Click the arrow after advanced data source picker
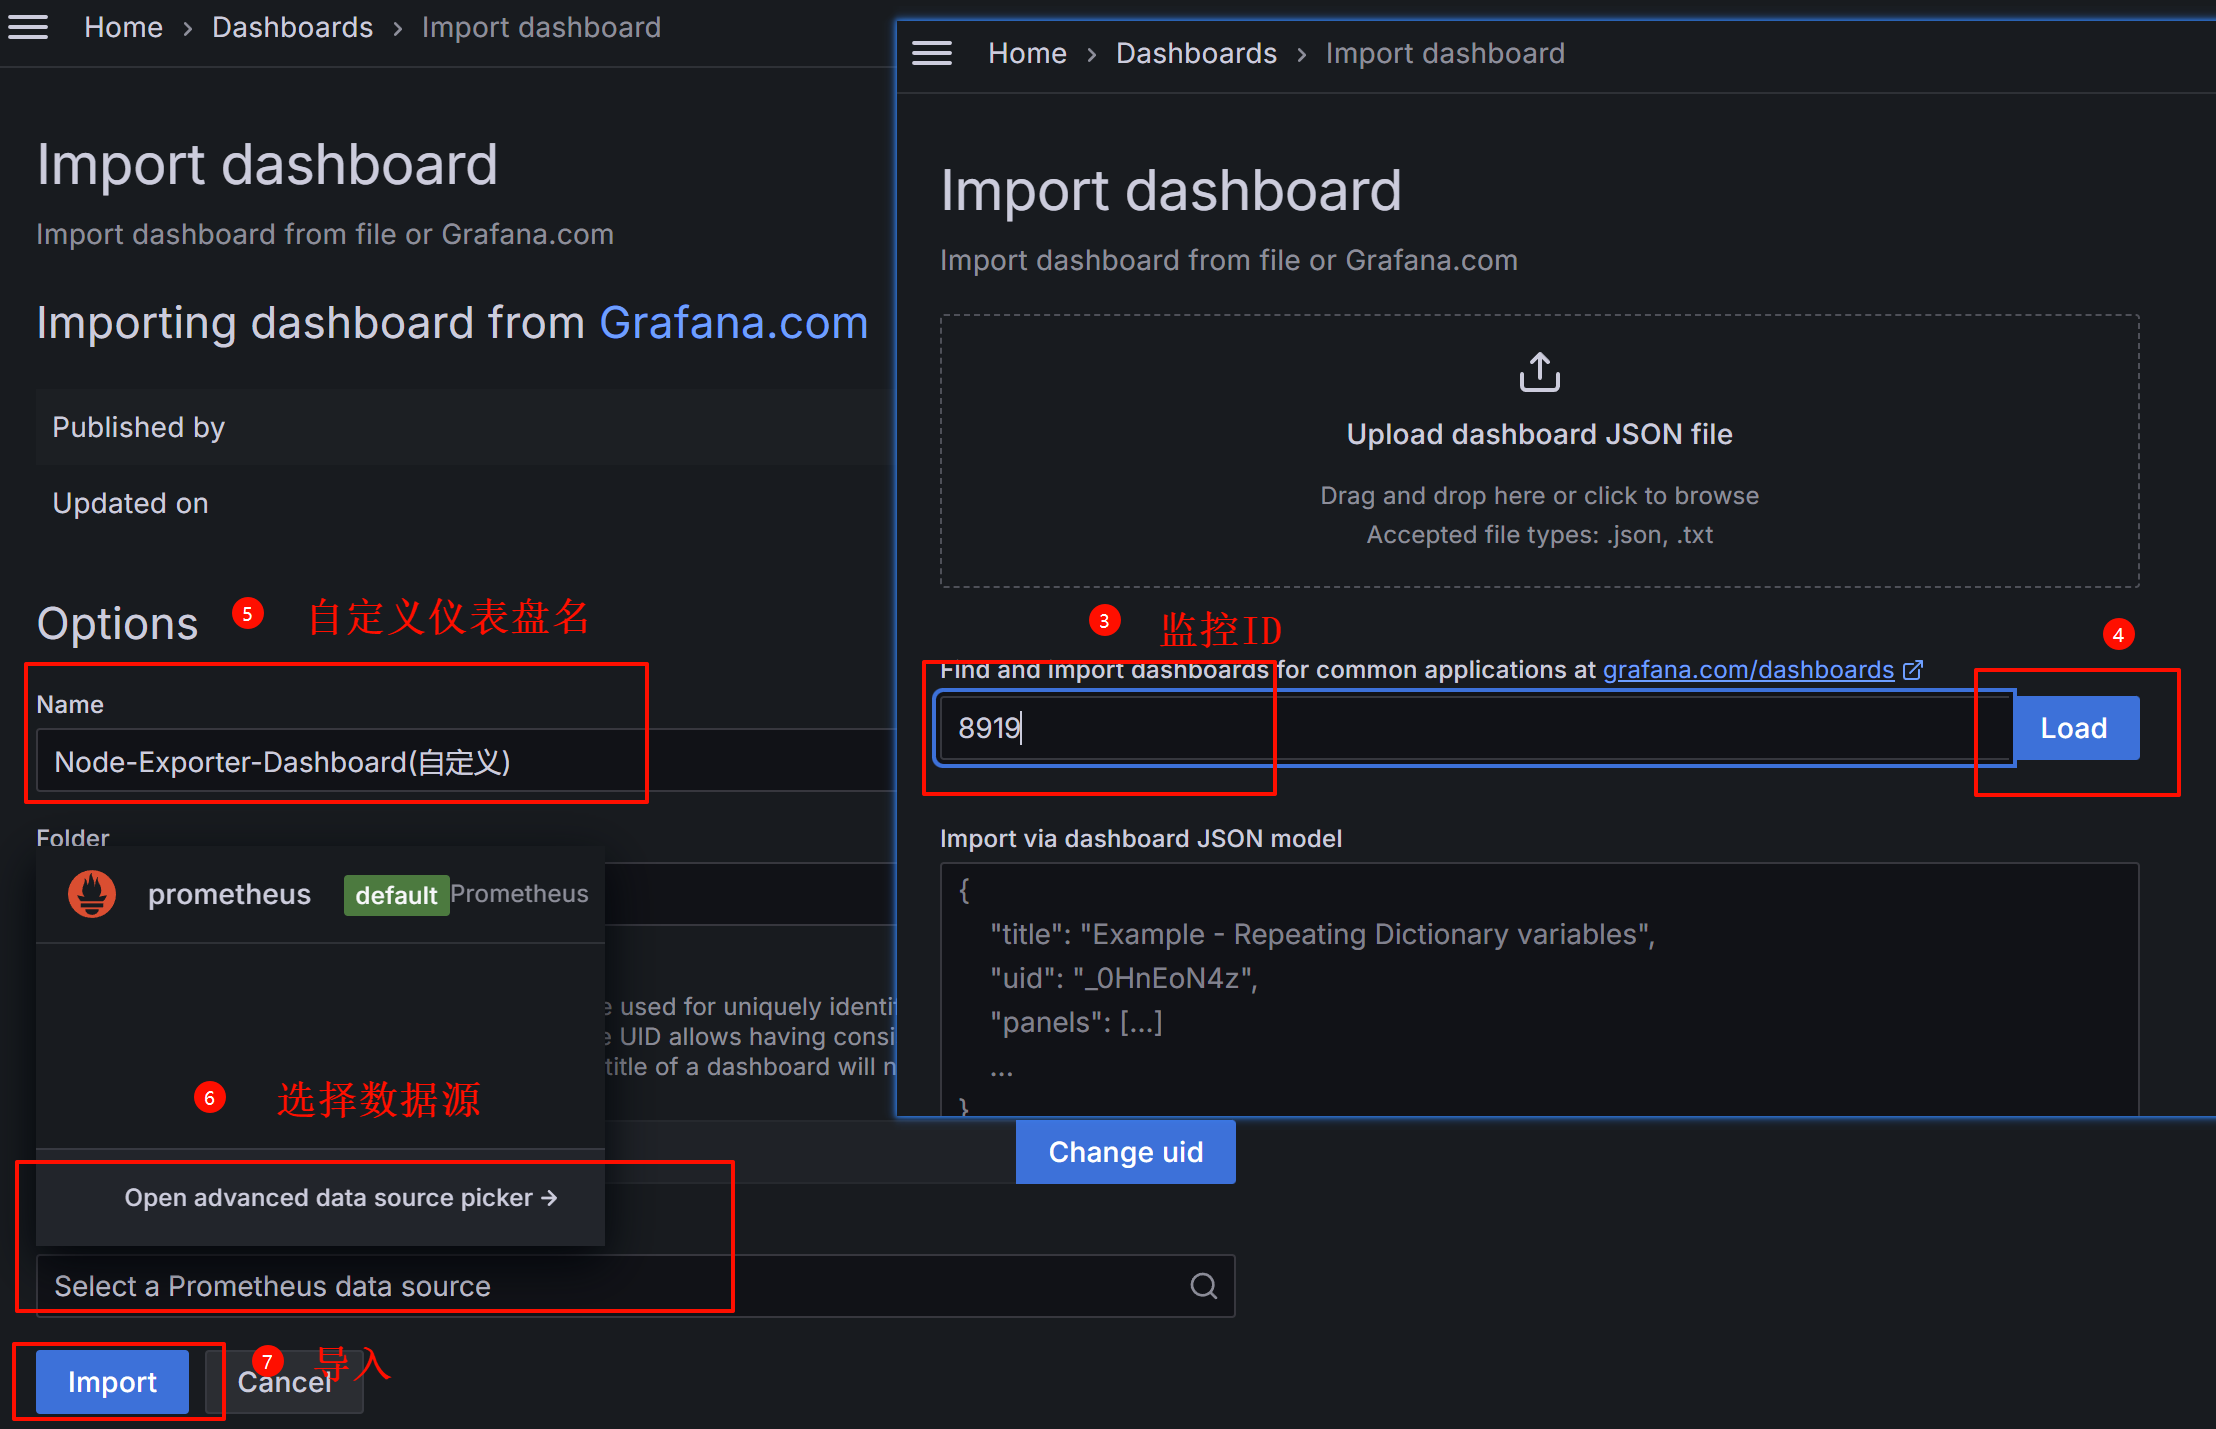Screen dimensions: 2216x1429 tap(549, 1197)
